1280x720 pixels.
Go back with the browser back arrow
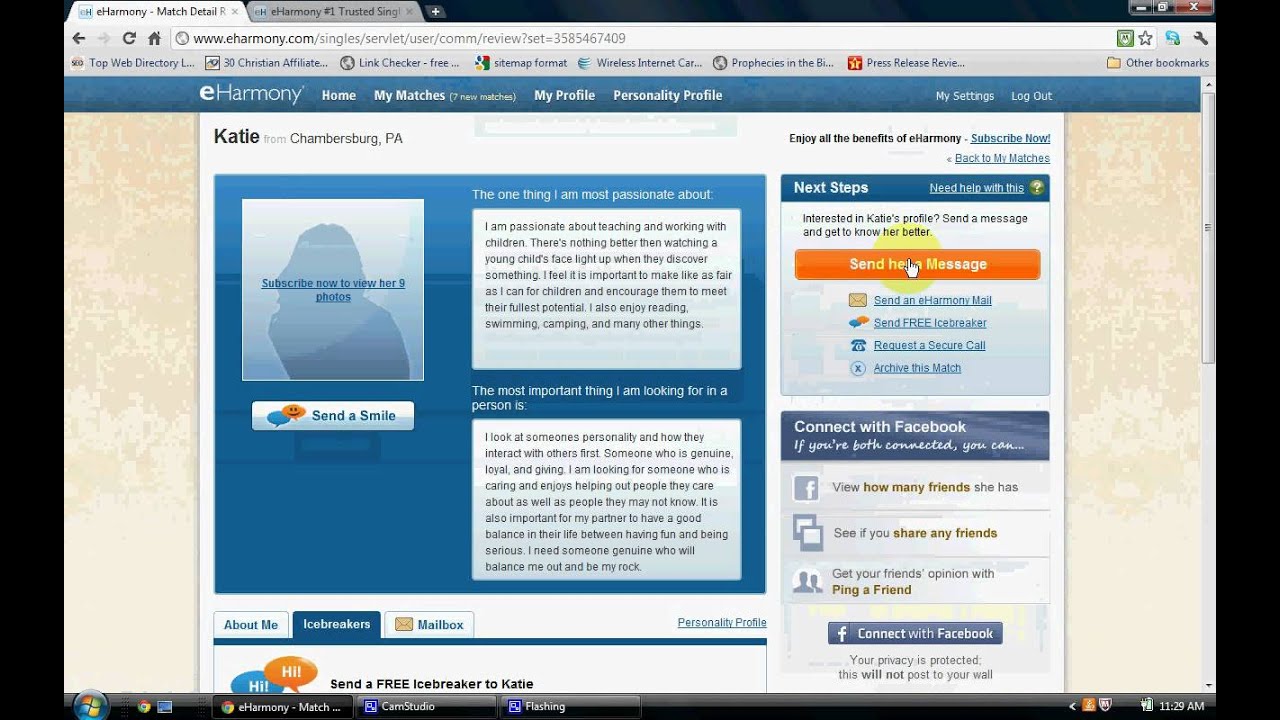pyautogui.click(x=79, y=38)
